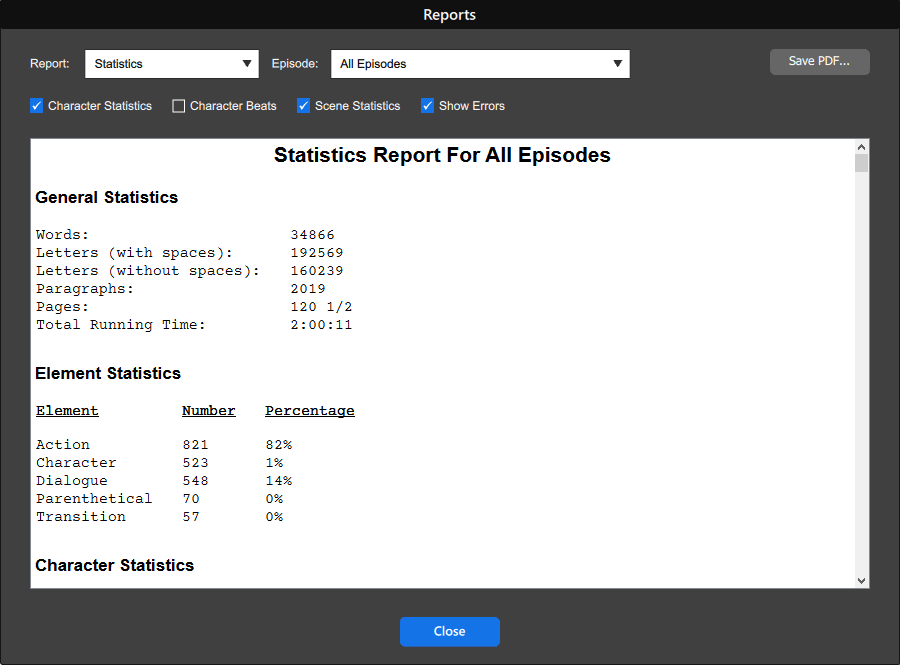
Task: Click the Episode dropdown arrow icon
Action: tap(618, 63)
